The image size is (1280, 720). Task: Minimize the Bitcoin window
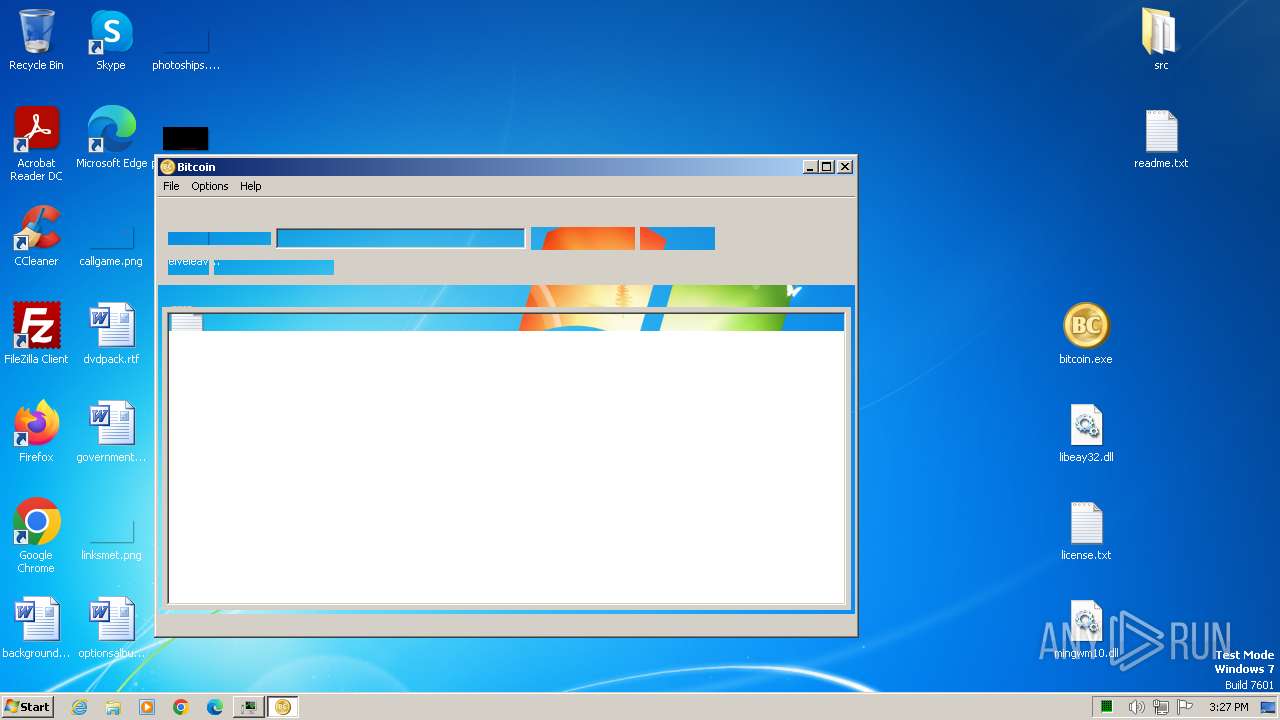pos(810,167)
